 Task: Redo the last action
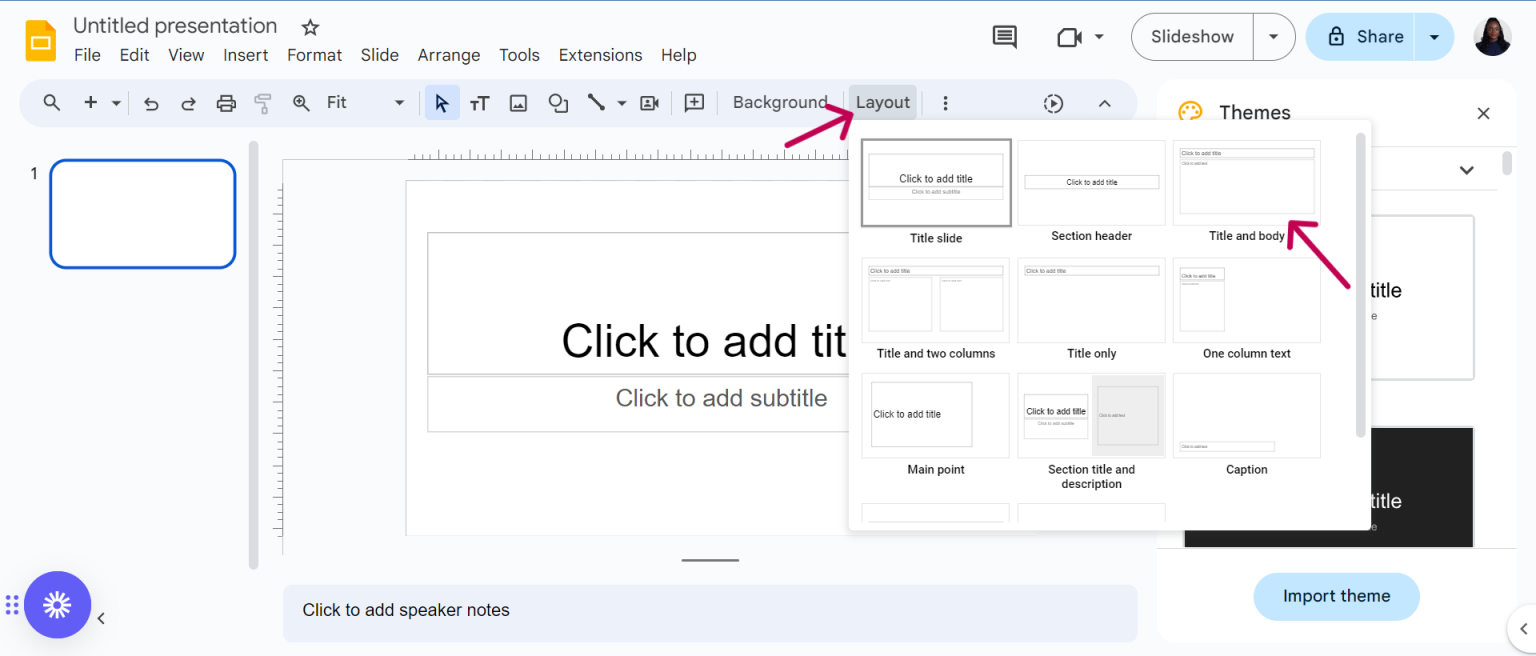tap(188, 102)
